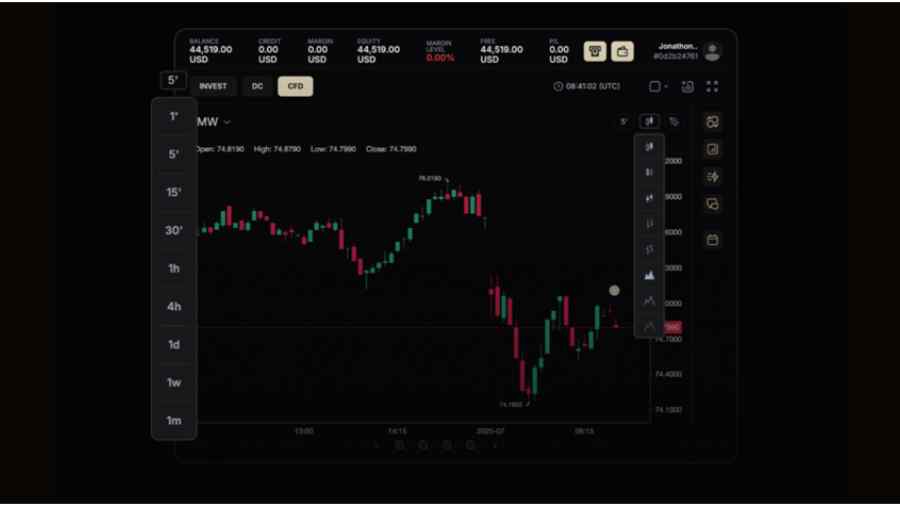The height and width of the screenshot is (506, 900).
Task: Select the CFD tab
Action: coord(295,86)
